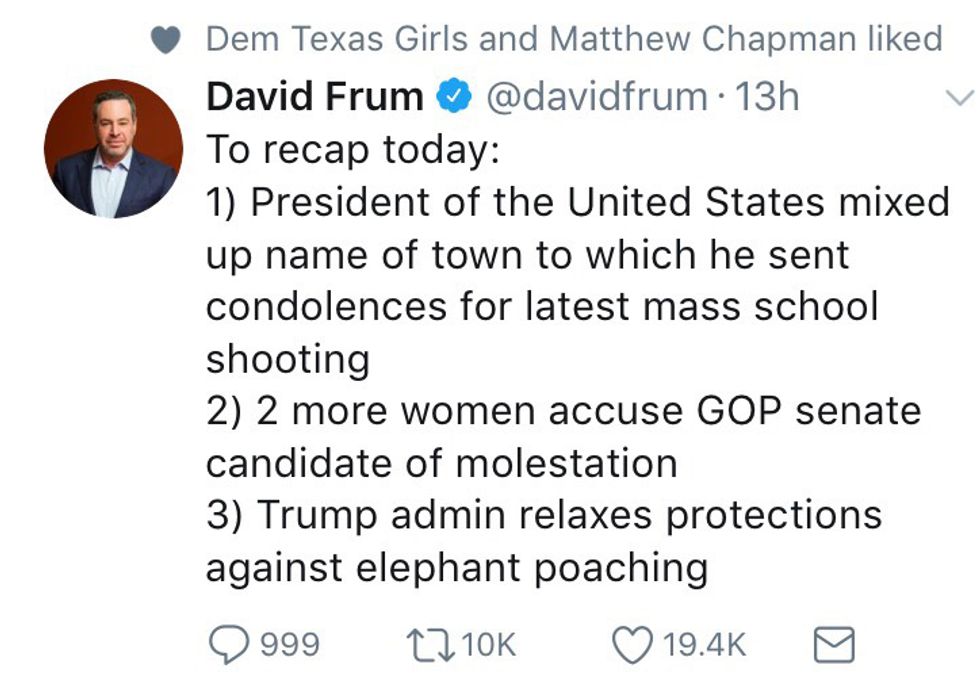Viewport: 980px width, 688px height.
Task: Like the tweet with the heart icon
Action: tap(631, 644)
